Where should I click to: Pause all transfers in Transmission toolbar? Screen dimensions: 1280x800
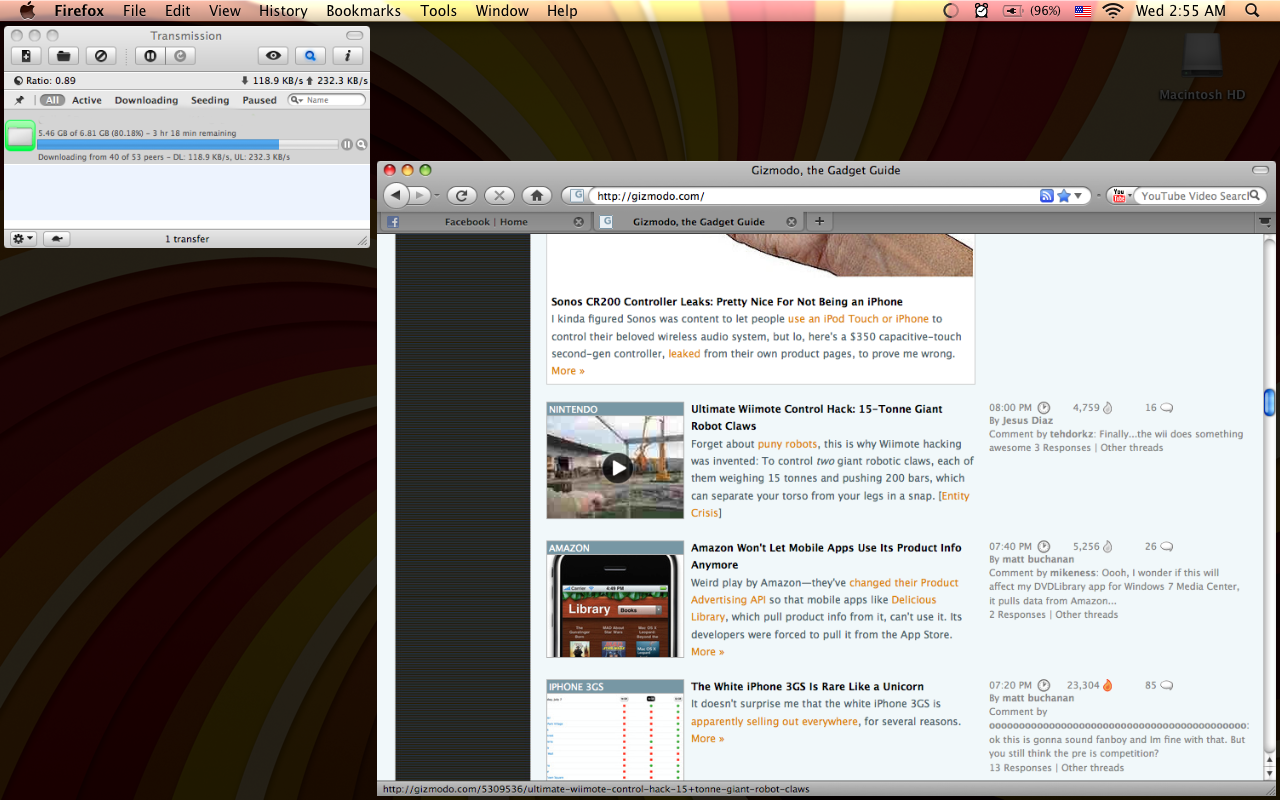point(150,56)
